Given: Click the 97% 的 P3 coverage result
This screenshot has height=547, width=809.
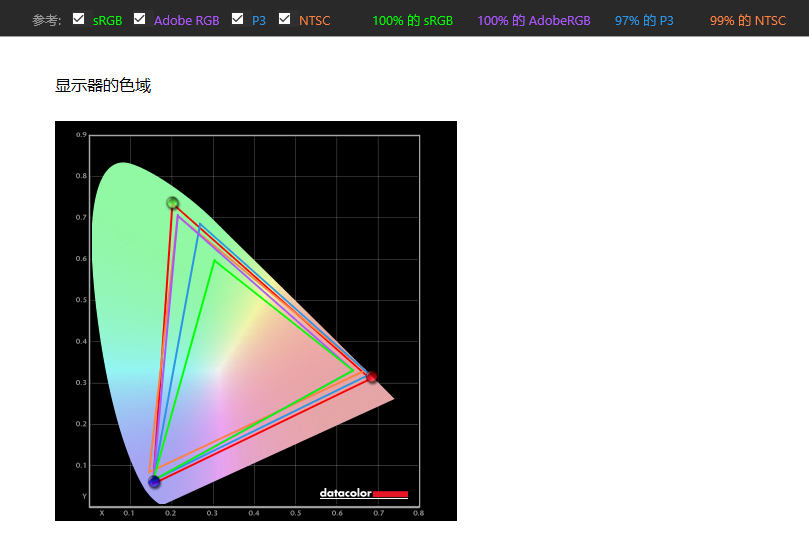Looking at the screenshot, I should (644, 21).
